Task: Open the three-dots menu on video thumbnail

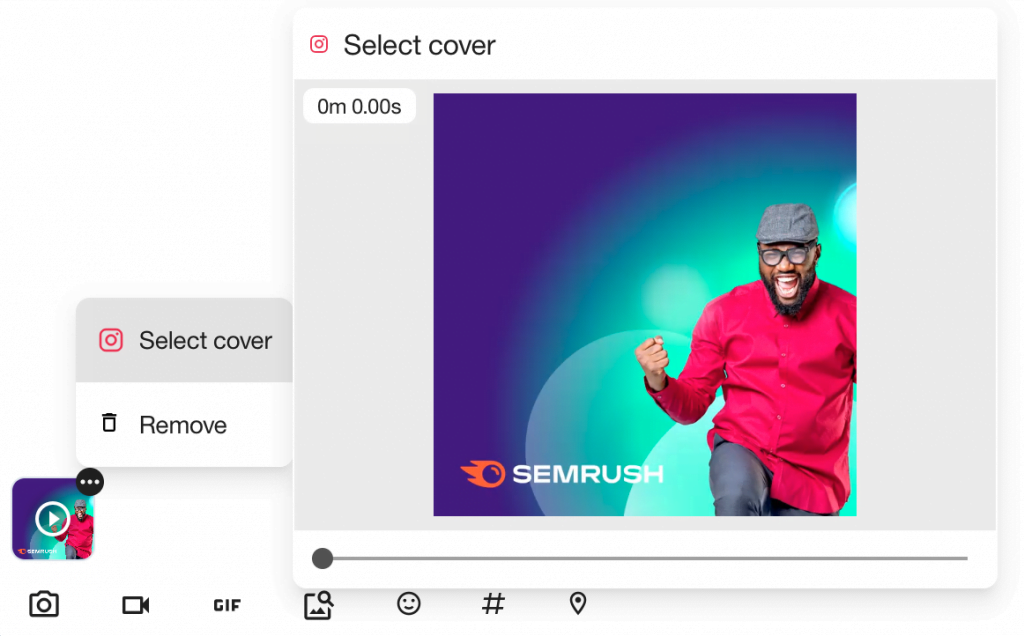Action: [90, 483]
